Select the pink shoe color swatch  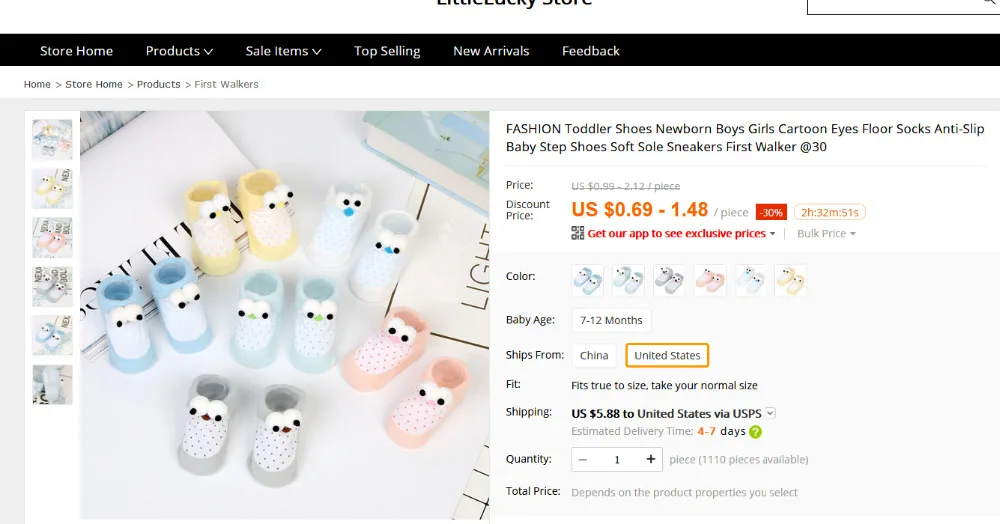pos(710,280)
